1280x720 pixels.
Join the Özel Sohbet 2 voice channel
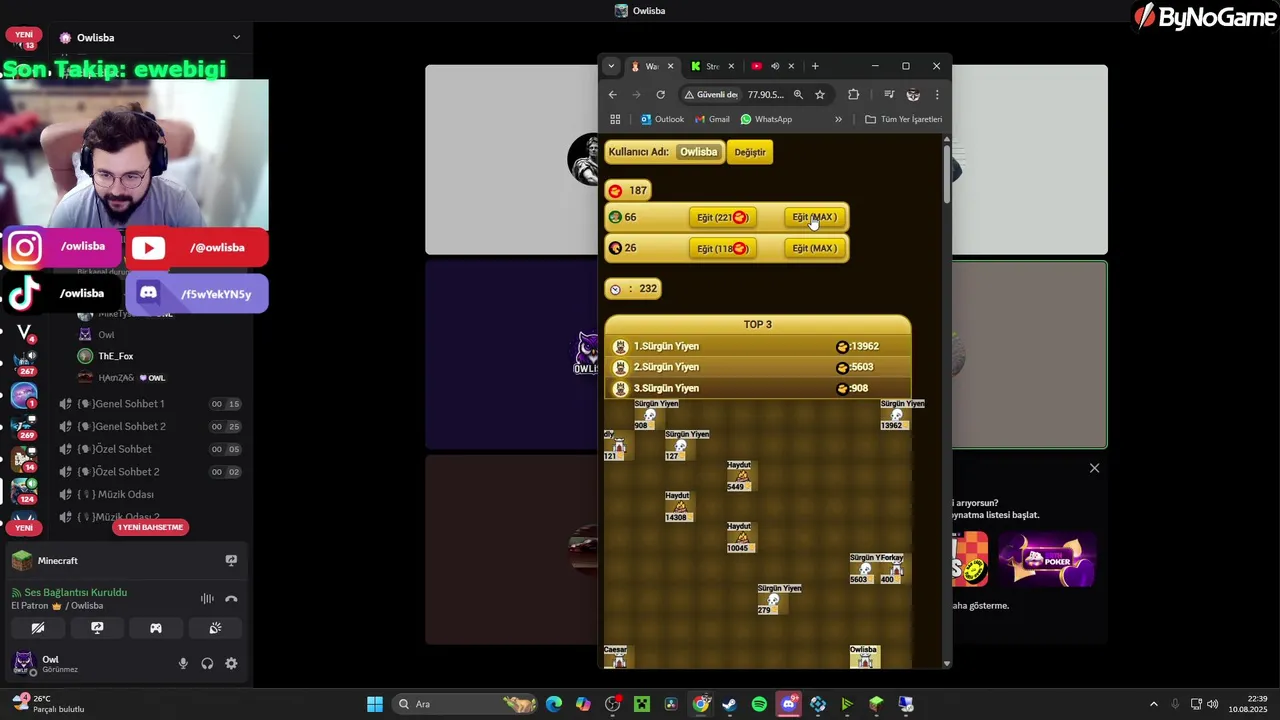150,472
